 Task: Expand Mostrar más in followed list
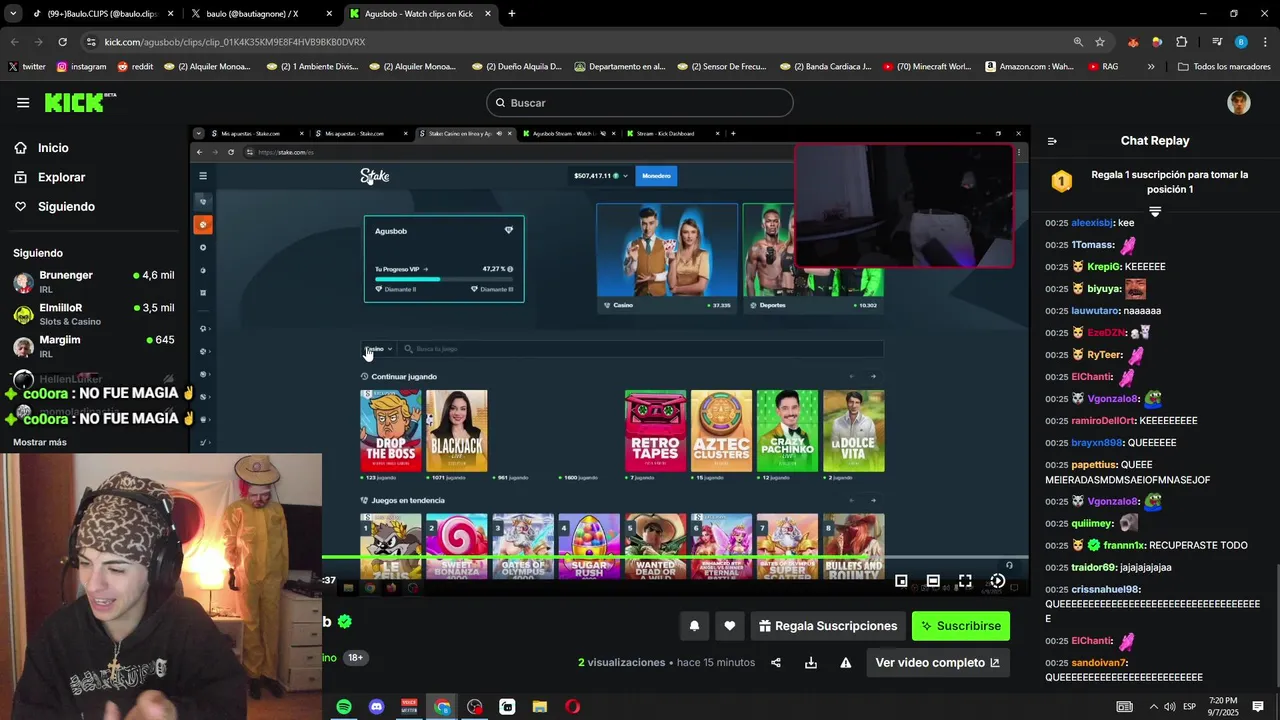40,442
